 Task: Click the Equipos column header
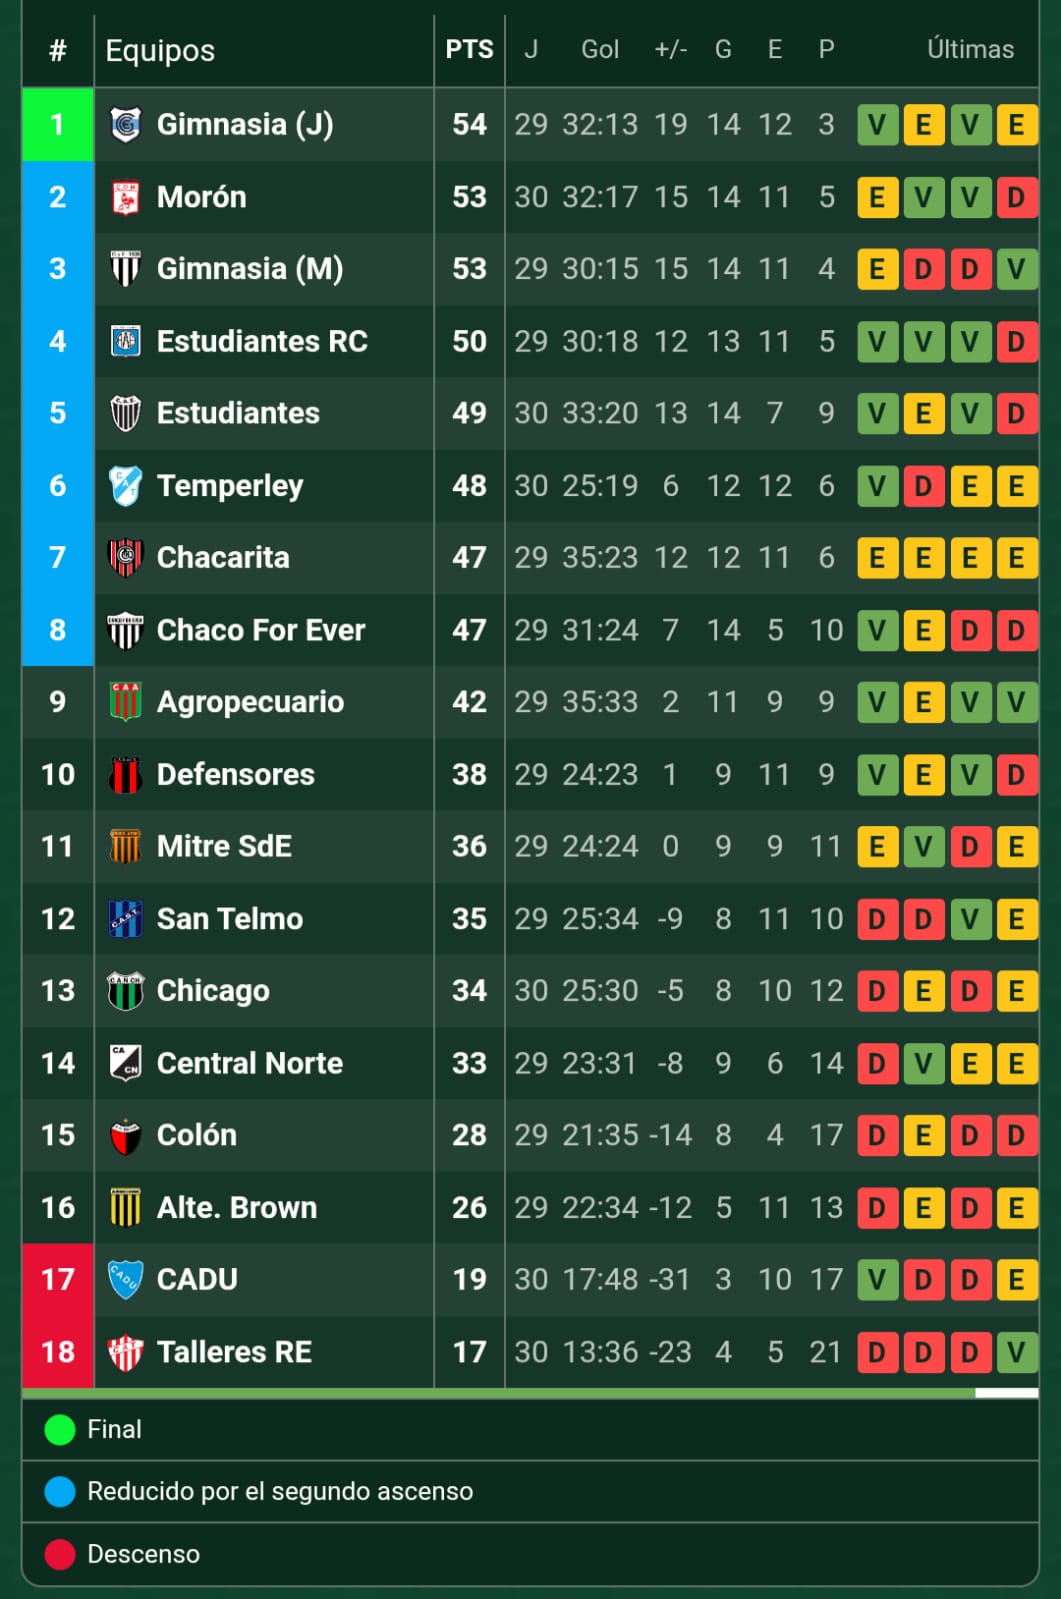tap(160, 51)
